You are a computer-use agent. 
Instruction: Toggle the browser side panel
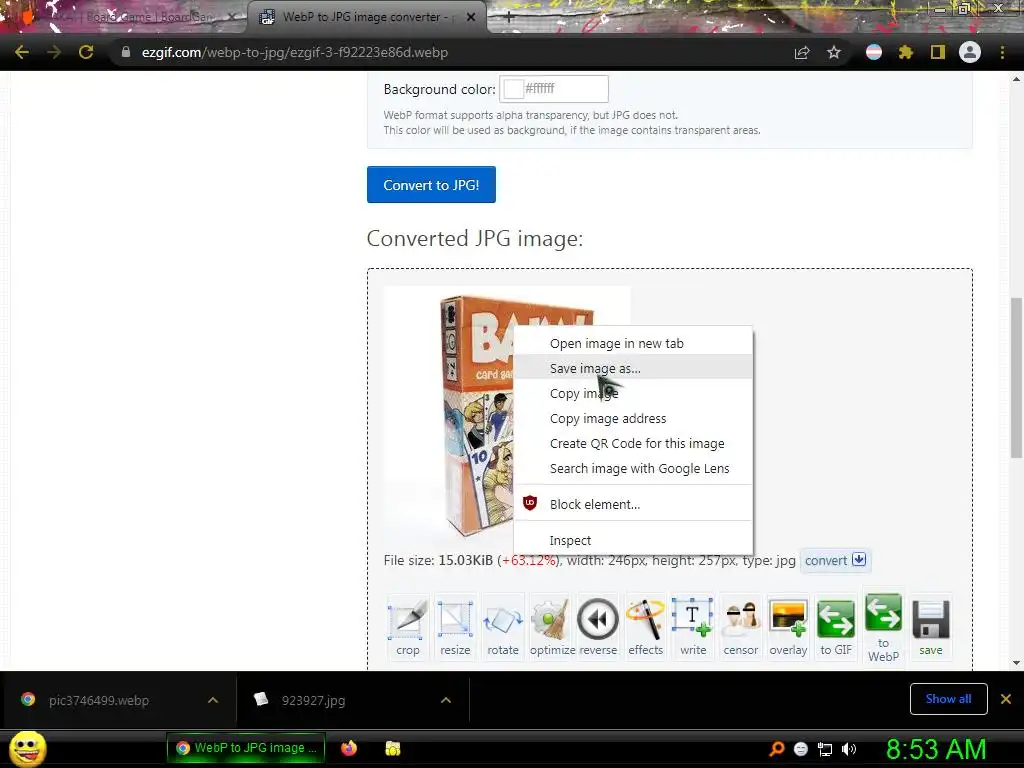938,52
